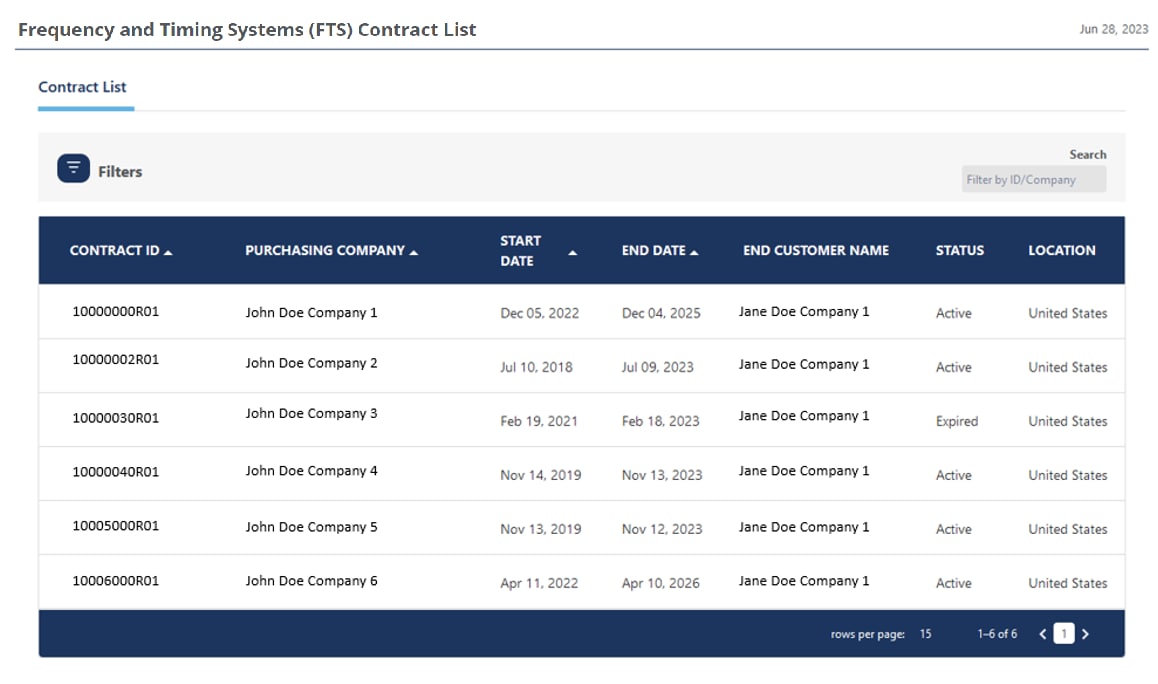Open contract 10000000R01
Screen dimensions: 1158x684
pos(115,312)
